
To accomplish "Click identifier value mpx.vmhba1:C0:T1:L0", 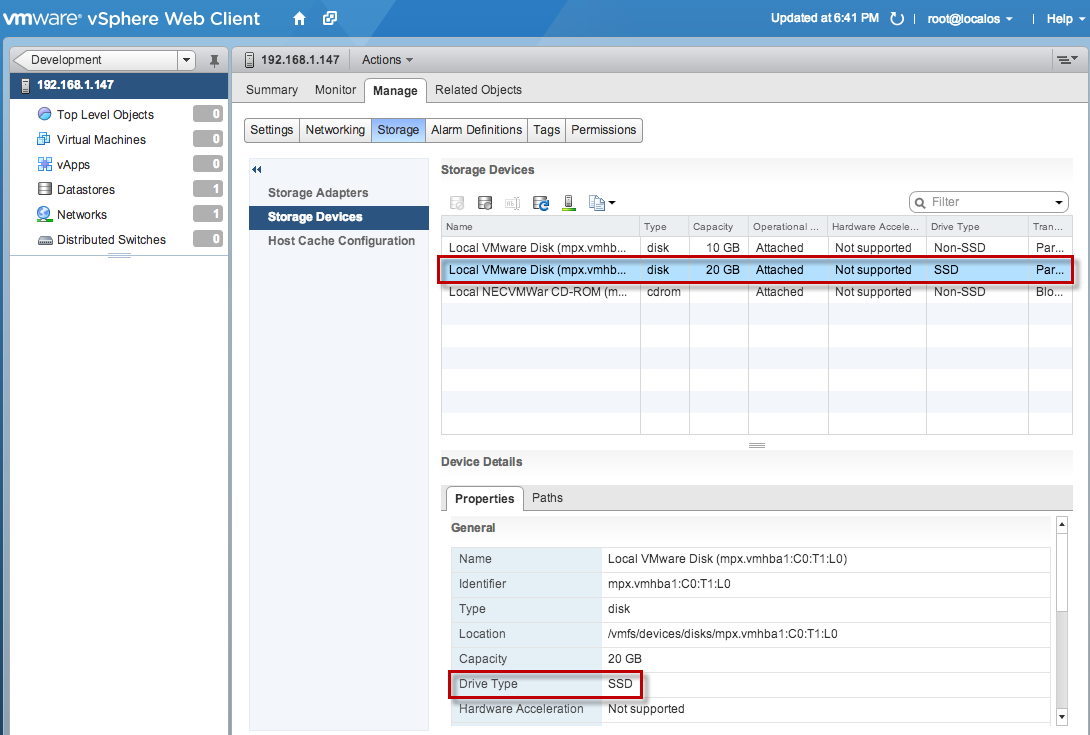I will click(x=669, y=584).
